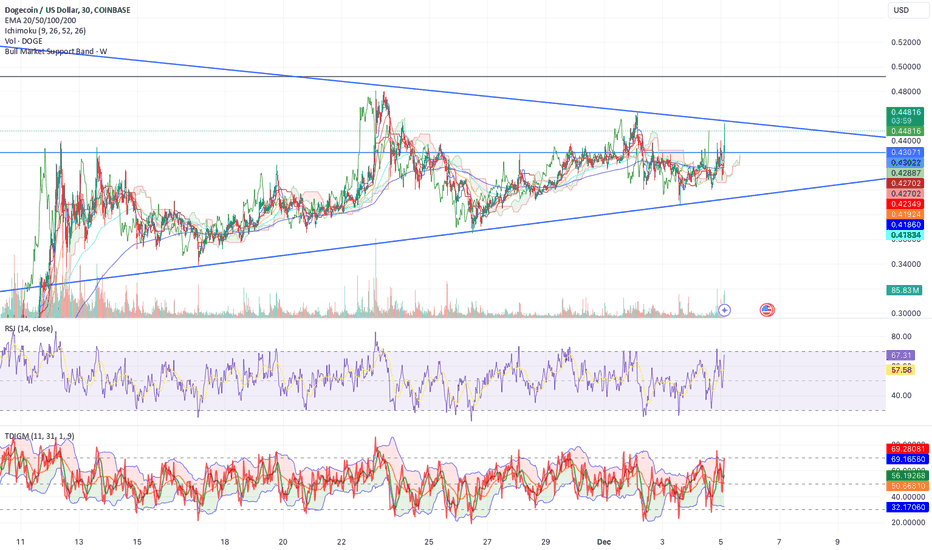The width and height of the screenshot is (932, 550).
Task: Click the pink 0.42702 price tag
Action: click(905, 193)
